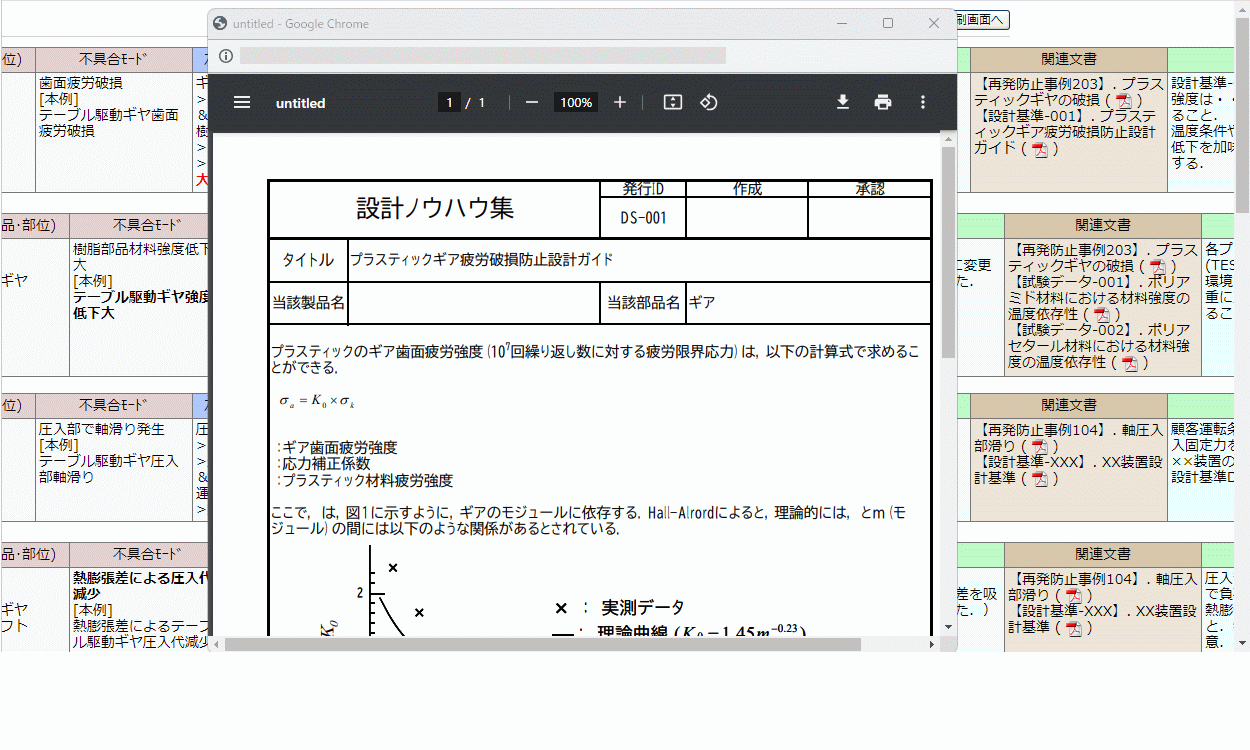
Task: Click the PDF viewer horizontal scrollbar
Action: (540, 645)
